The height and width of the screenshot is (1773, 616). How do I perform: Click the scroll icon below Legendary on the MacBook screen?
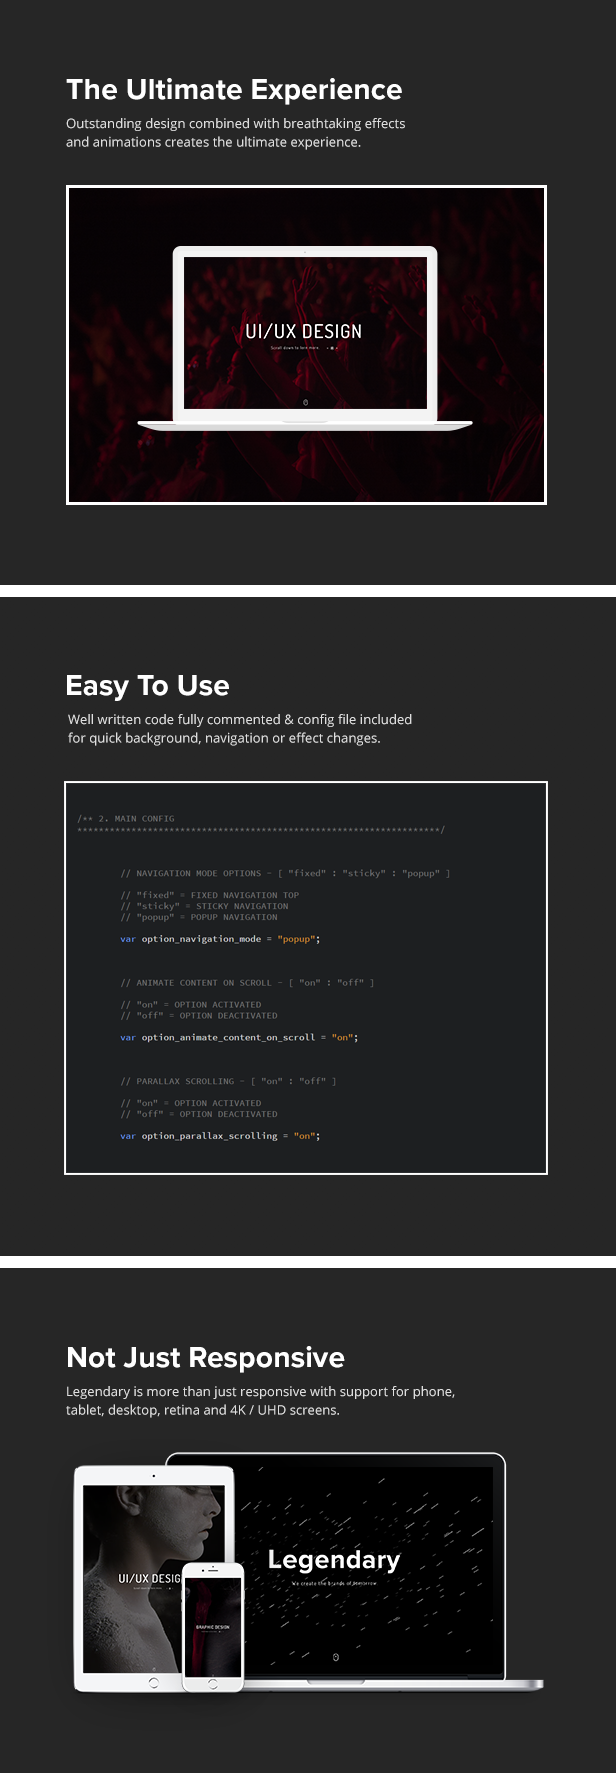335,1656
